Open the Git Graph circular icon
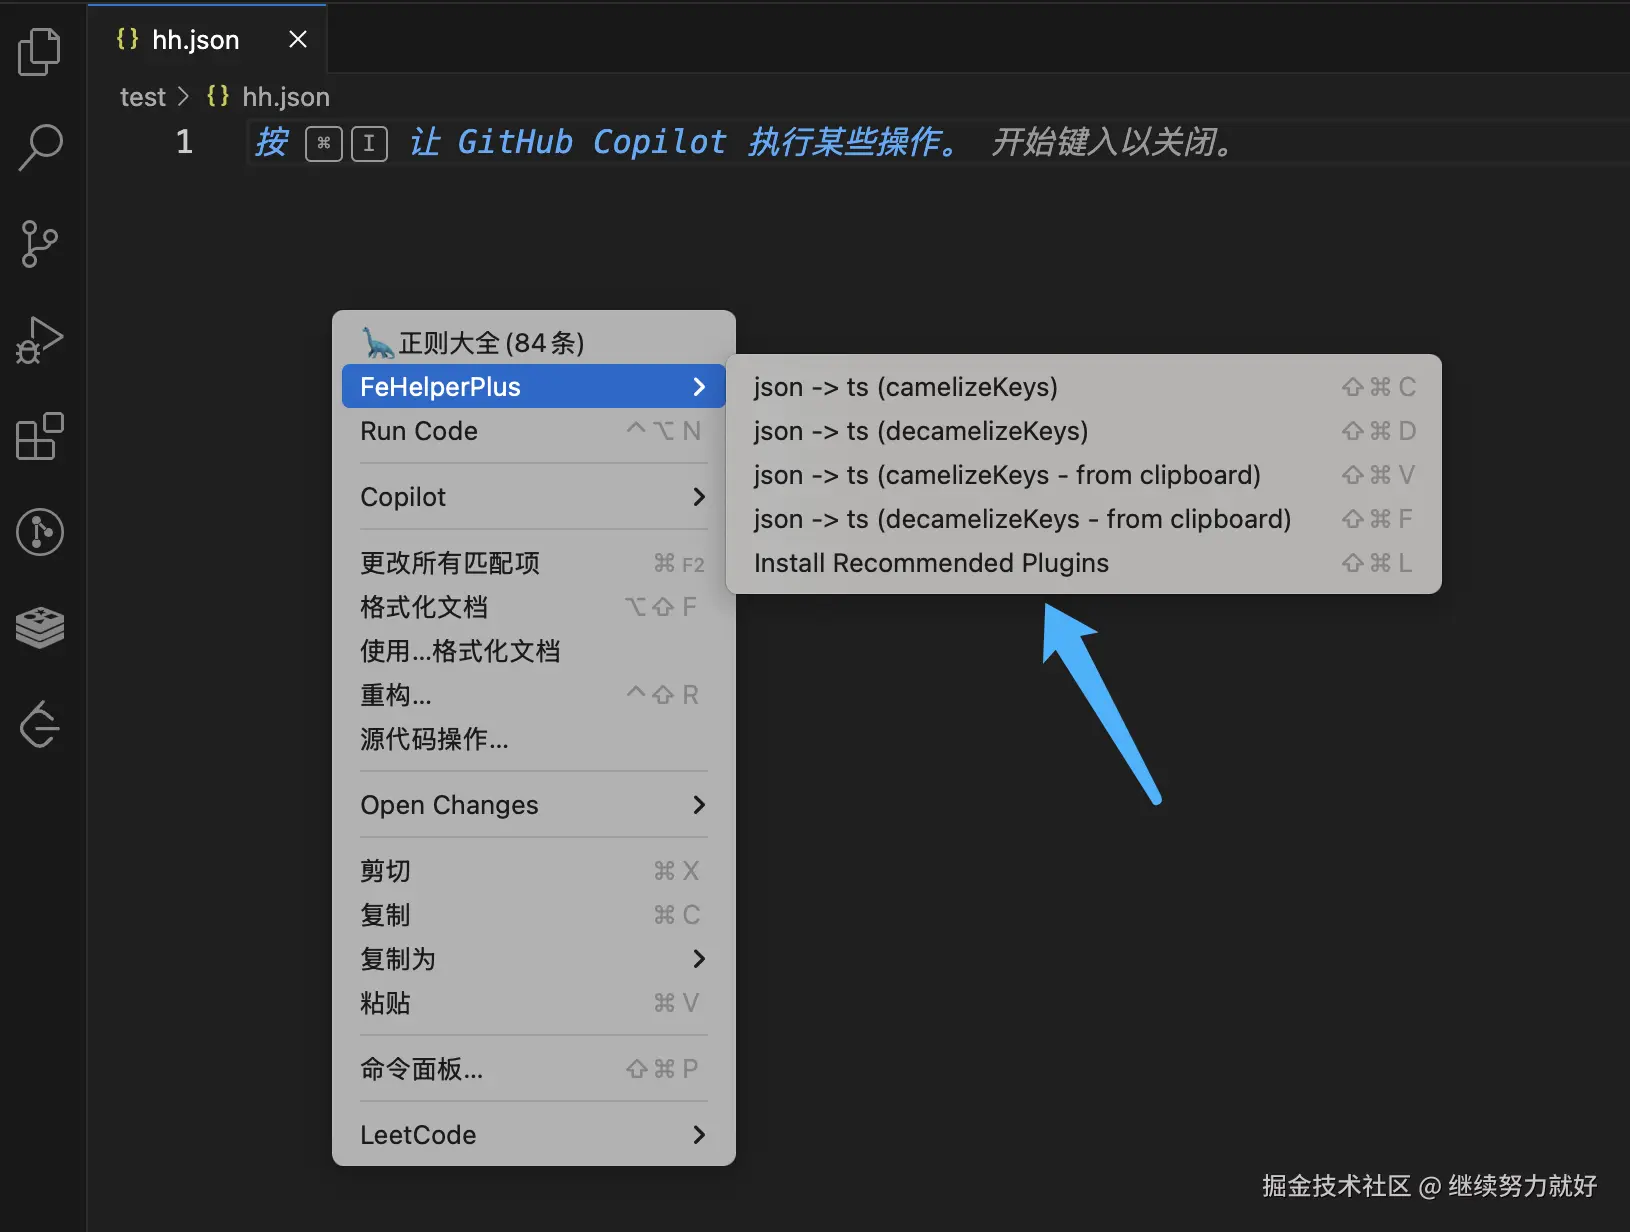This screenshot has width=1630, height=1232. (40, 532)
